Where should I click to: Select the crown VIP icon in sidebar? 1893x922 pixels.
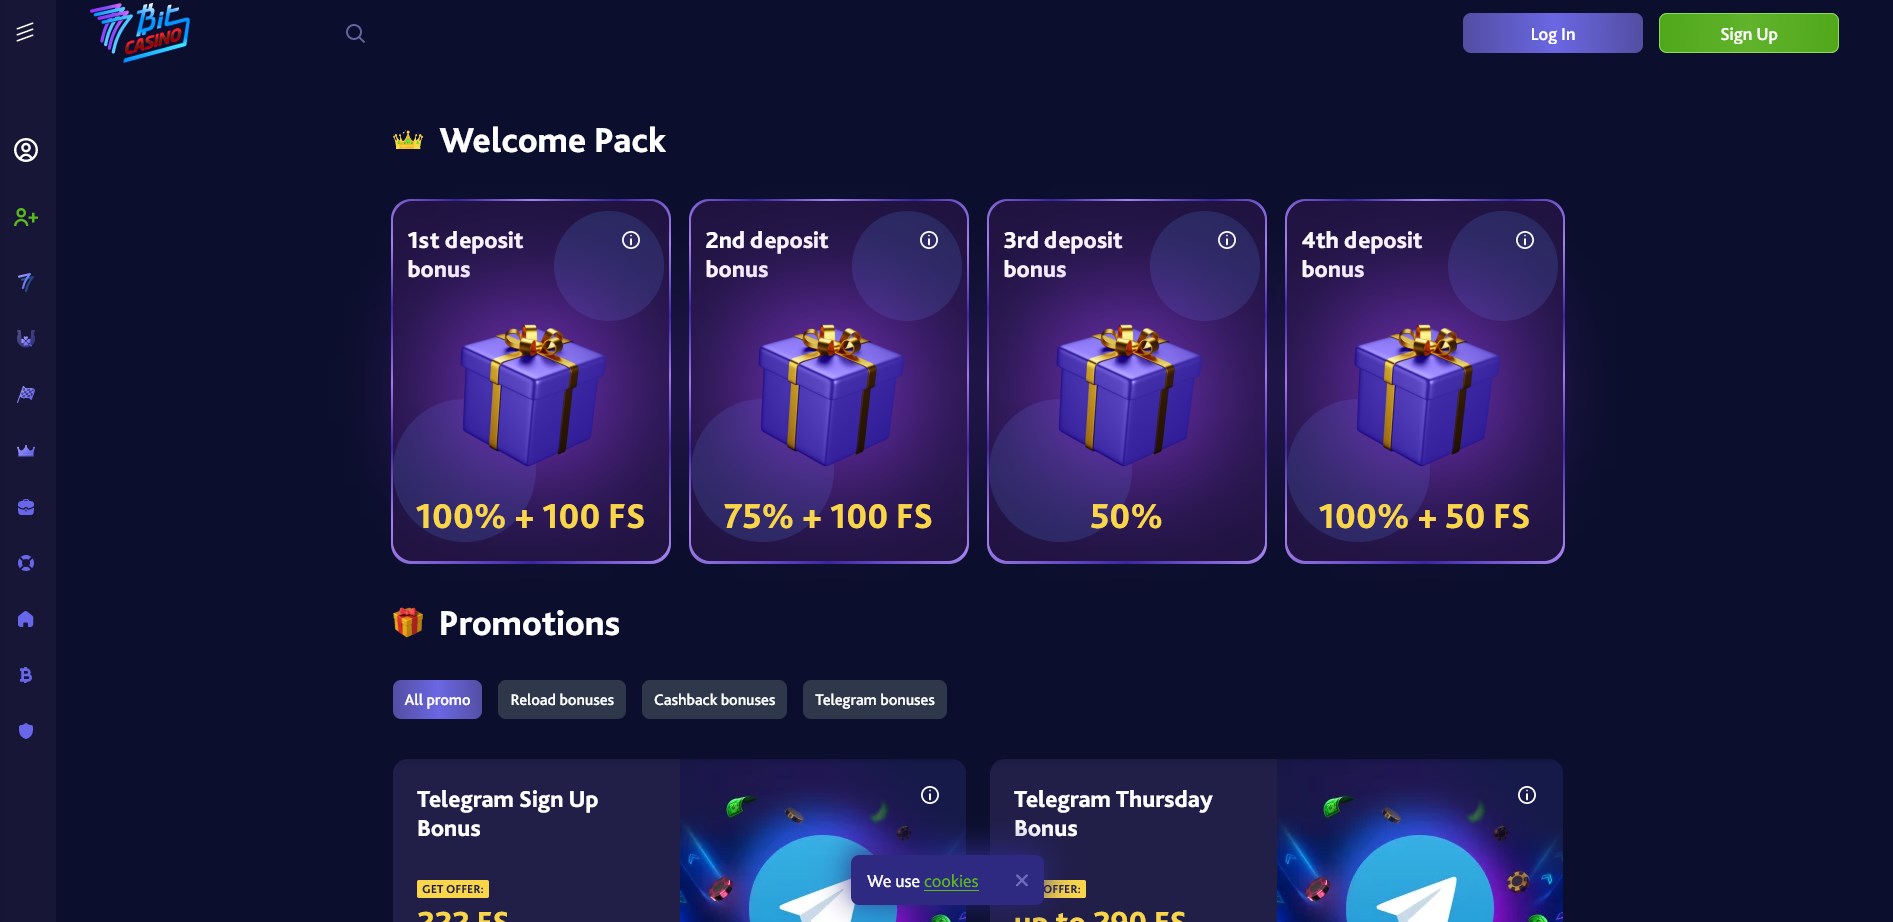click(x=26, y=451)
